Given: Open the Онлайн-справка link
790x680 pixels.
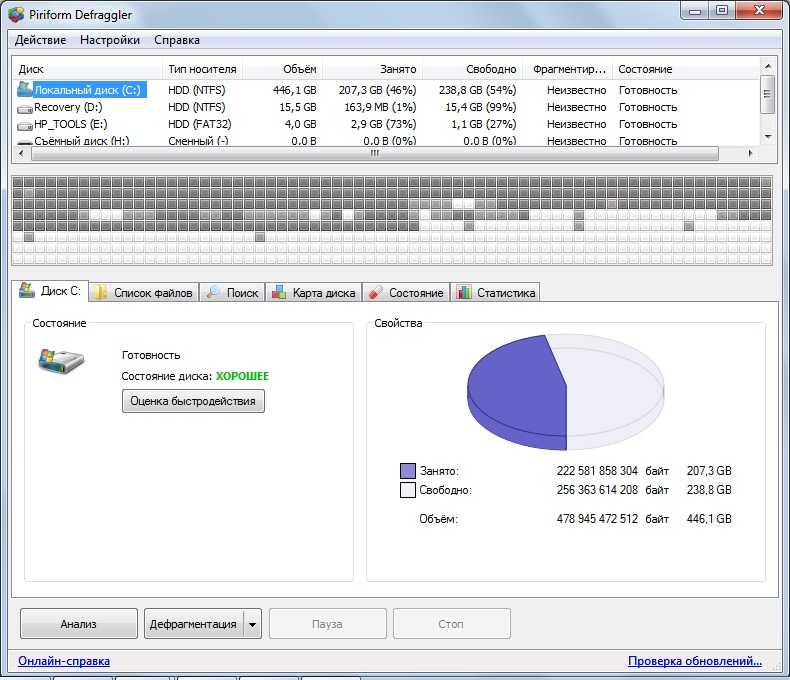Looking at the screenshot, I should pyautogui.click(x=64, y=661).
